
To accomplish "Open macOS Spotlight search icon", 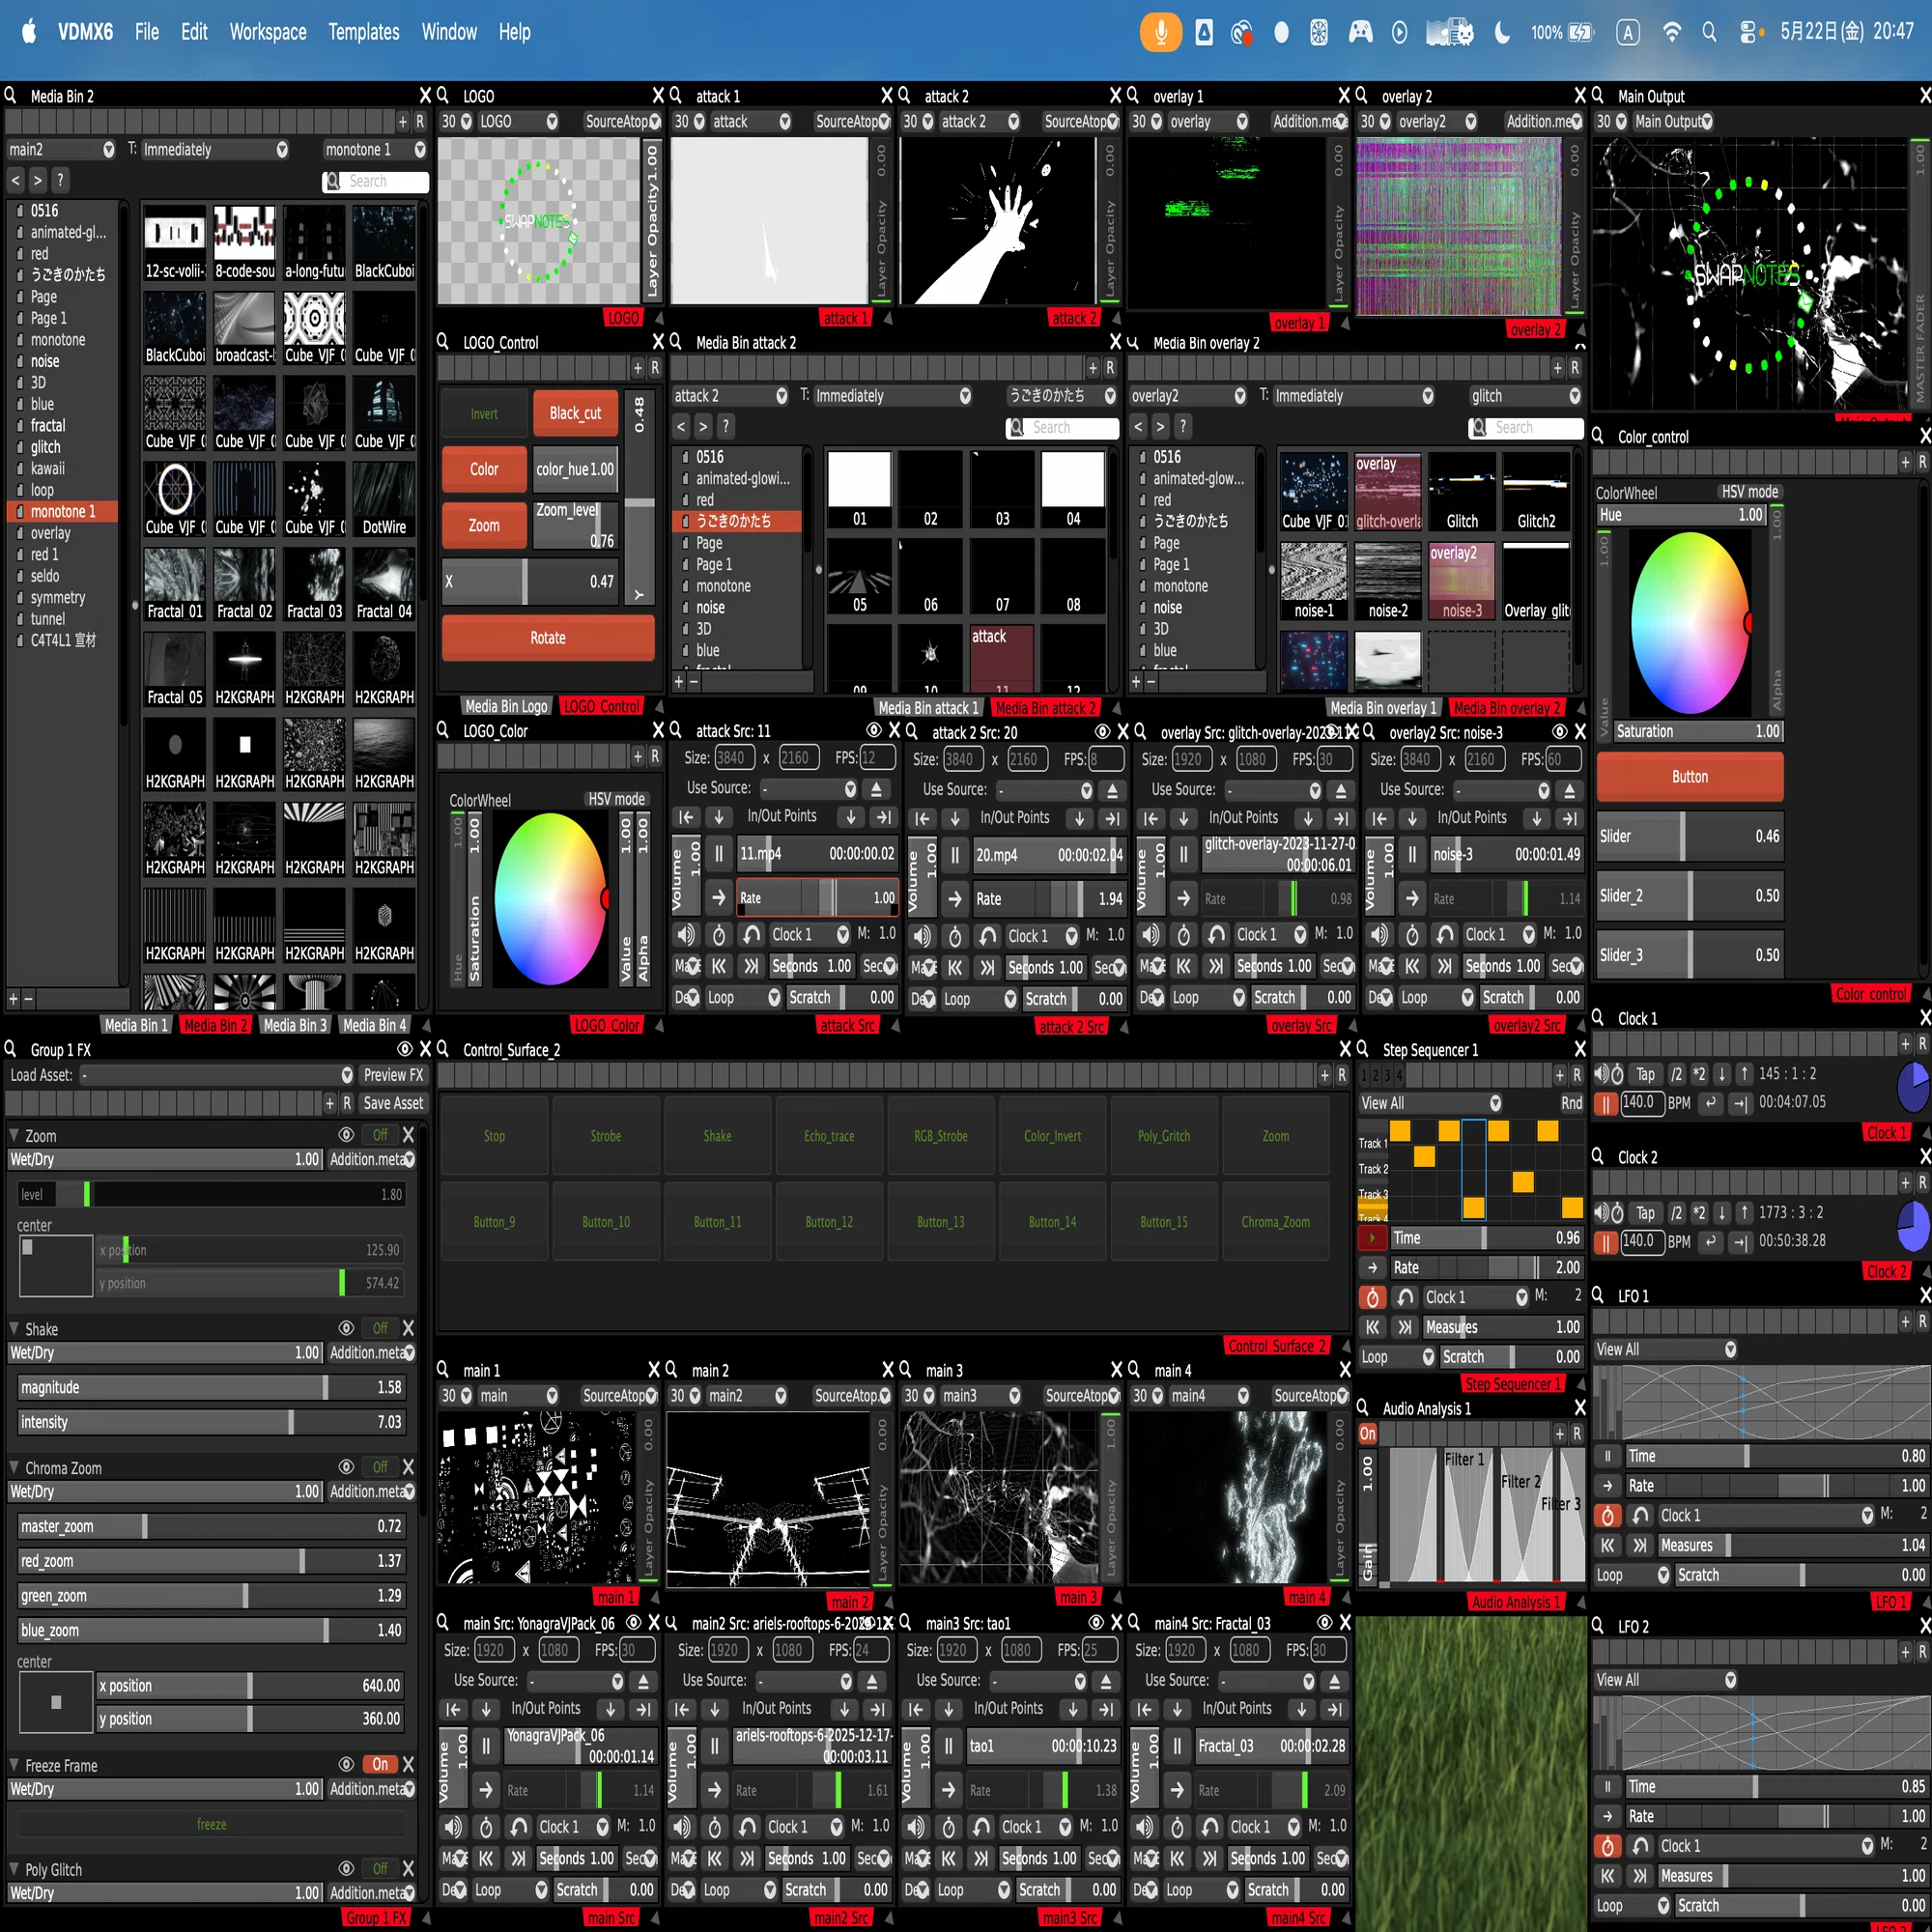I will click(x=1709, y=32).
